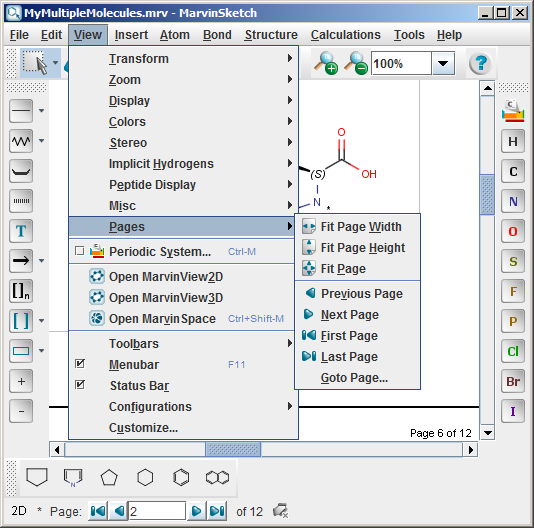Open periodic table icon in atom toolbar
Viewport: 534px width, 528px height.
click(513, 111)
